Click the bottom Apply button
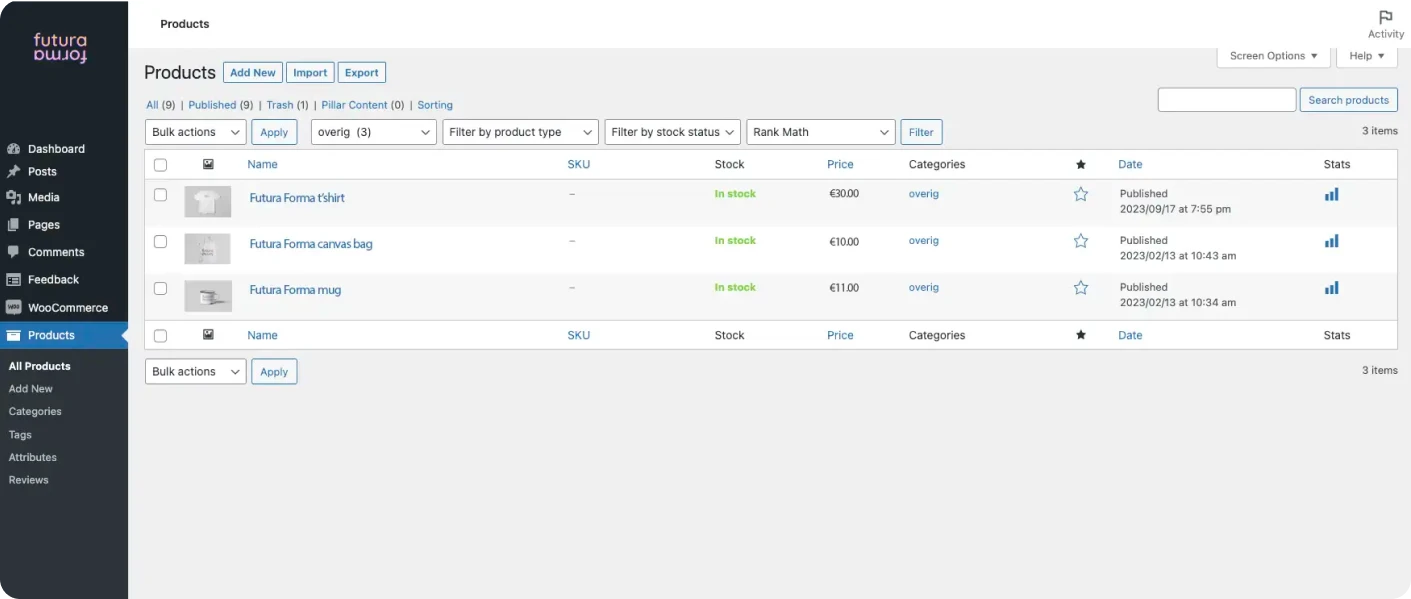Viewport: 1411px width, 599px height. (x=274, y=371)
